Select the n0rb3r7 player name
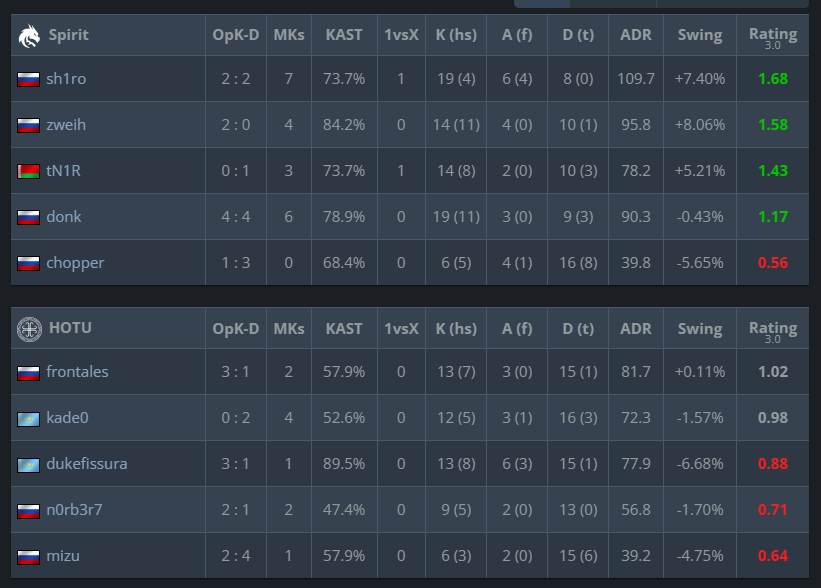Image resolution: width=821 pixels, height=588 pixels. click(x=74, y=509)
